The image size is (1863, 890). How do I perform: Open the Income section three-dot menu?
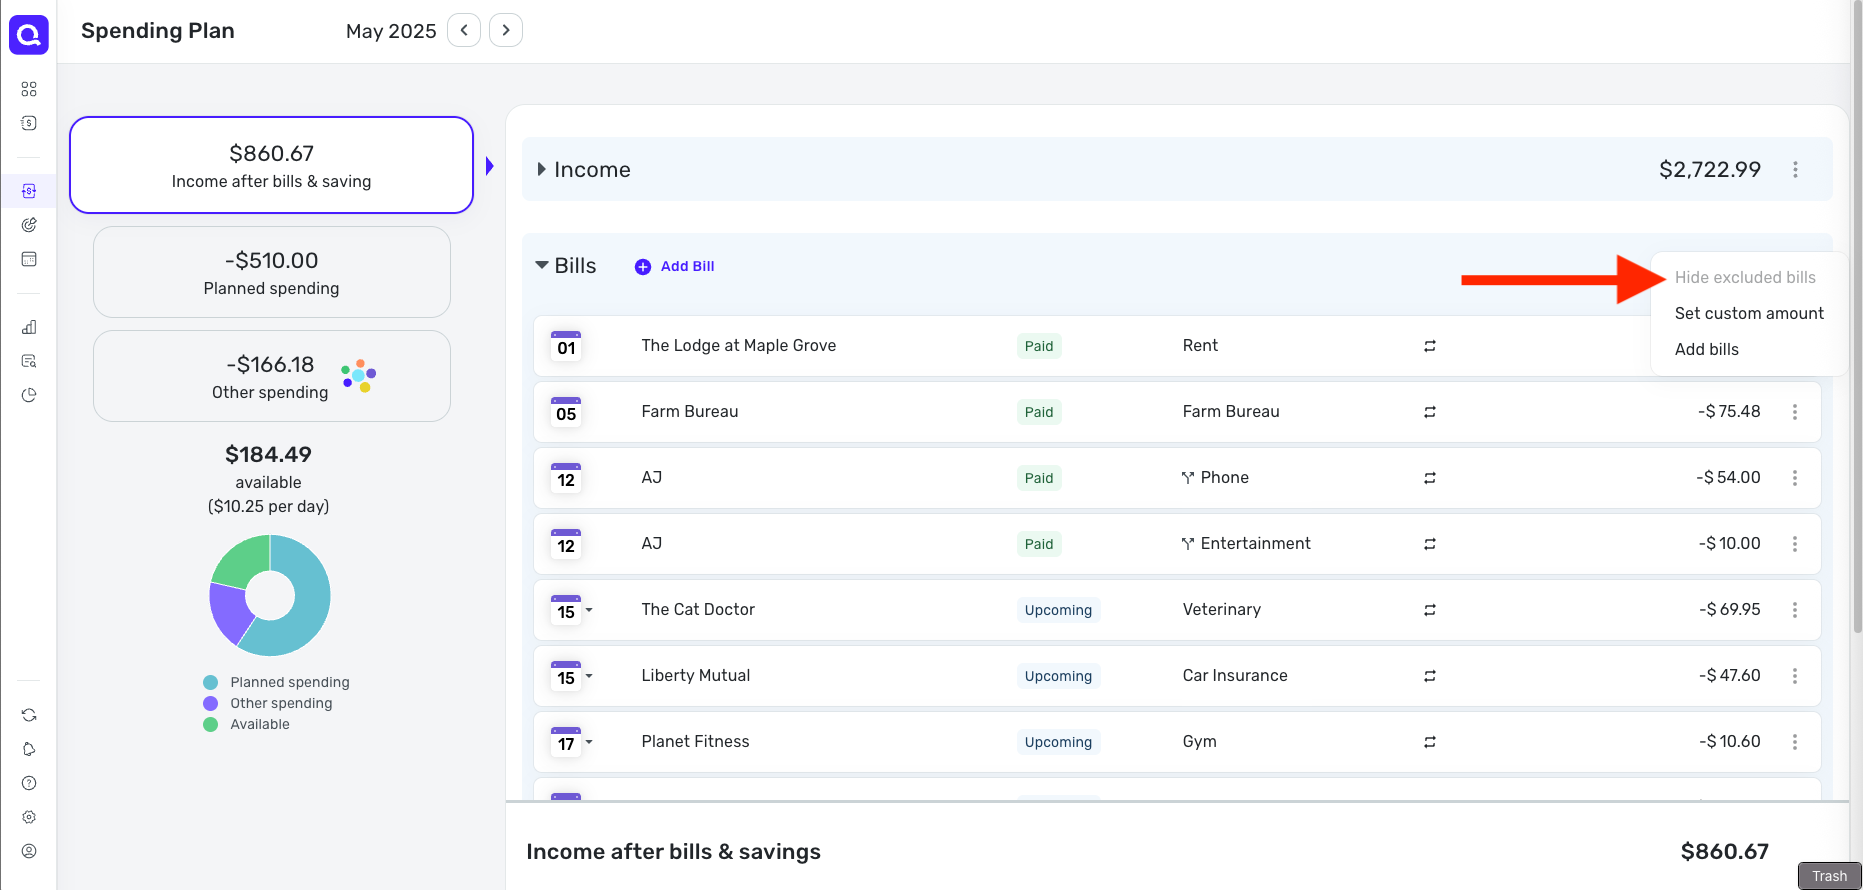click(x=1796, y=170)
